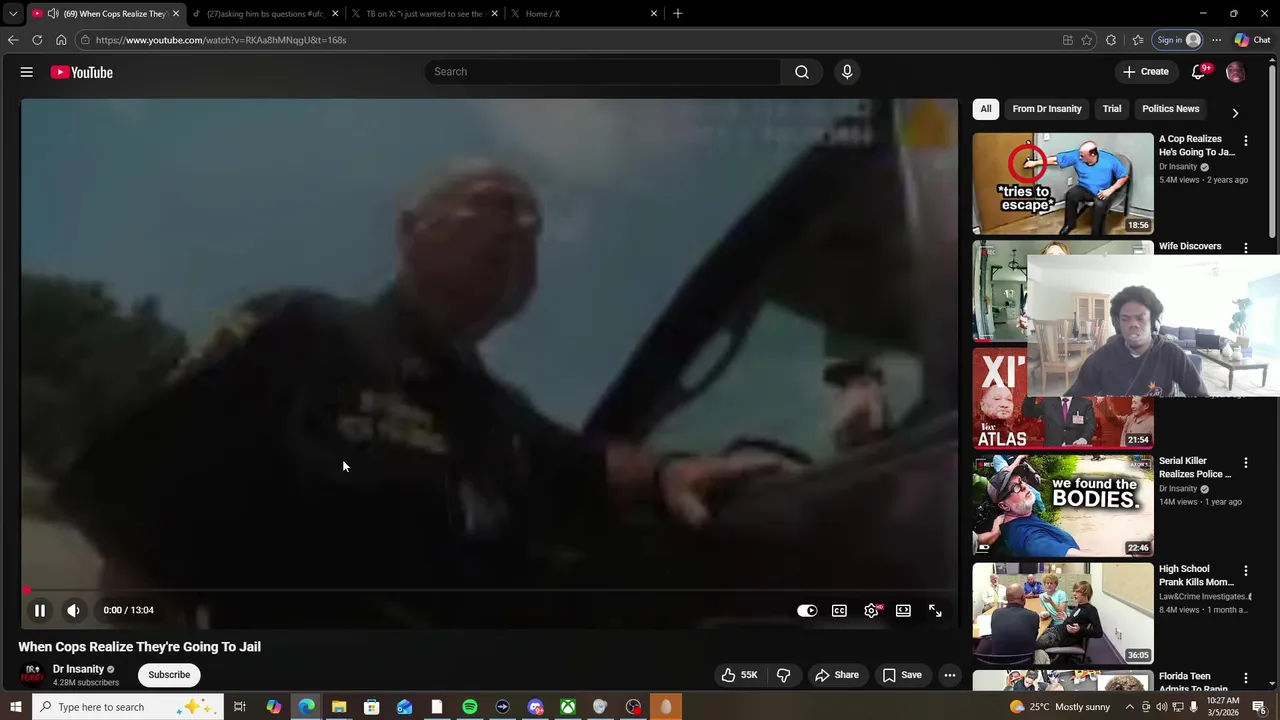Toggle closed captions in the player

(x=839, y=610)
